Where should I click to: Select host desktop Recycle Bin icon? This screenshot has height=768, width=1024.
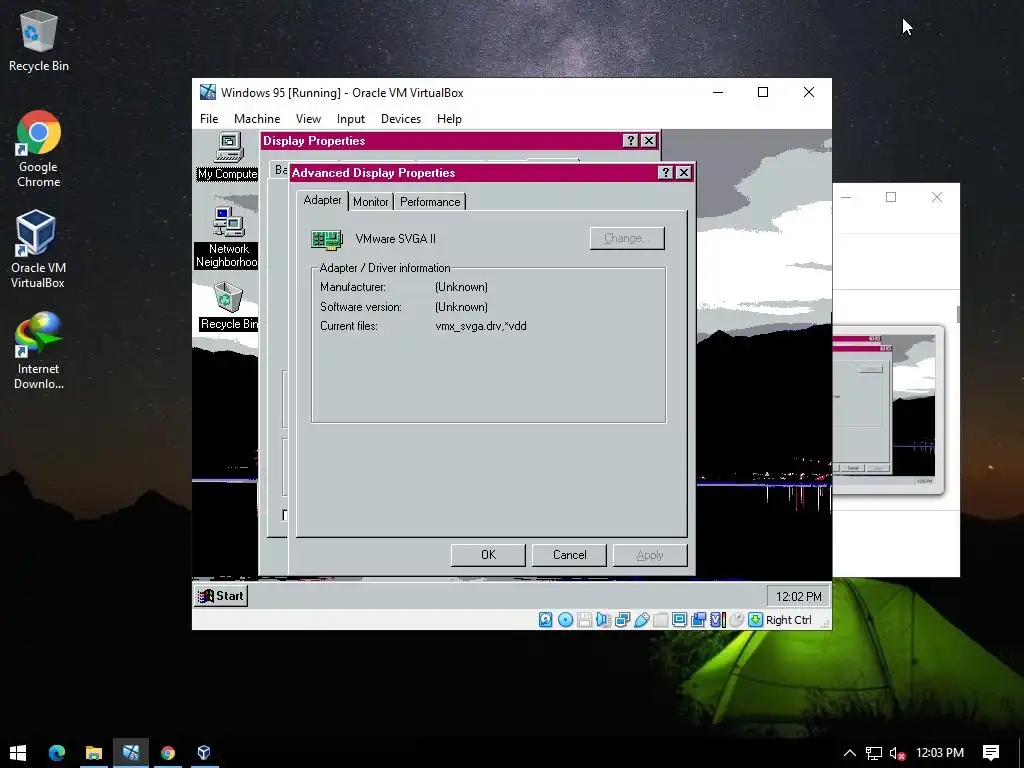coord(39,41)
